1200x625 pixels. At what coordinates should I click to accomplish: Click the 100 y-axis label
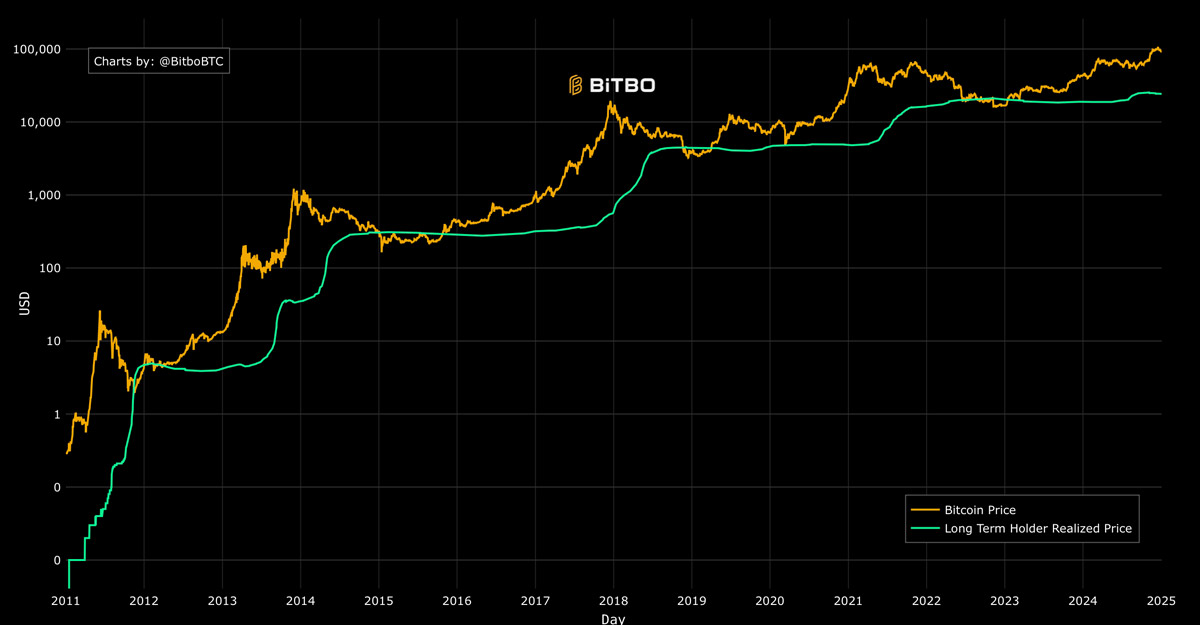(51, 268)
